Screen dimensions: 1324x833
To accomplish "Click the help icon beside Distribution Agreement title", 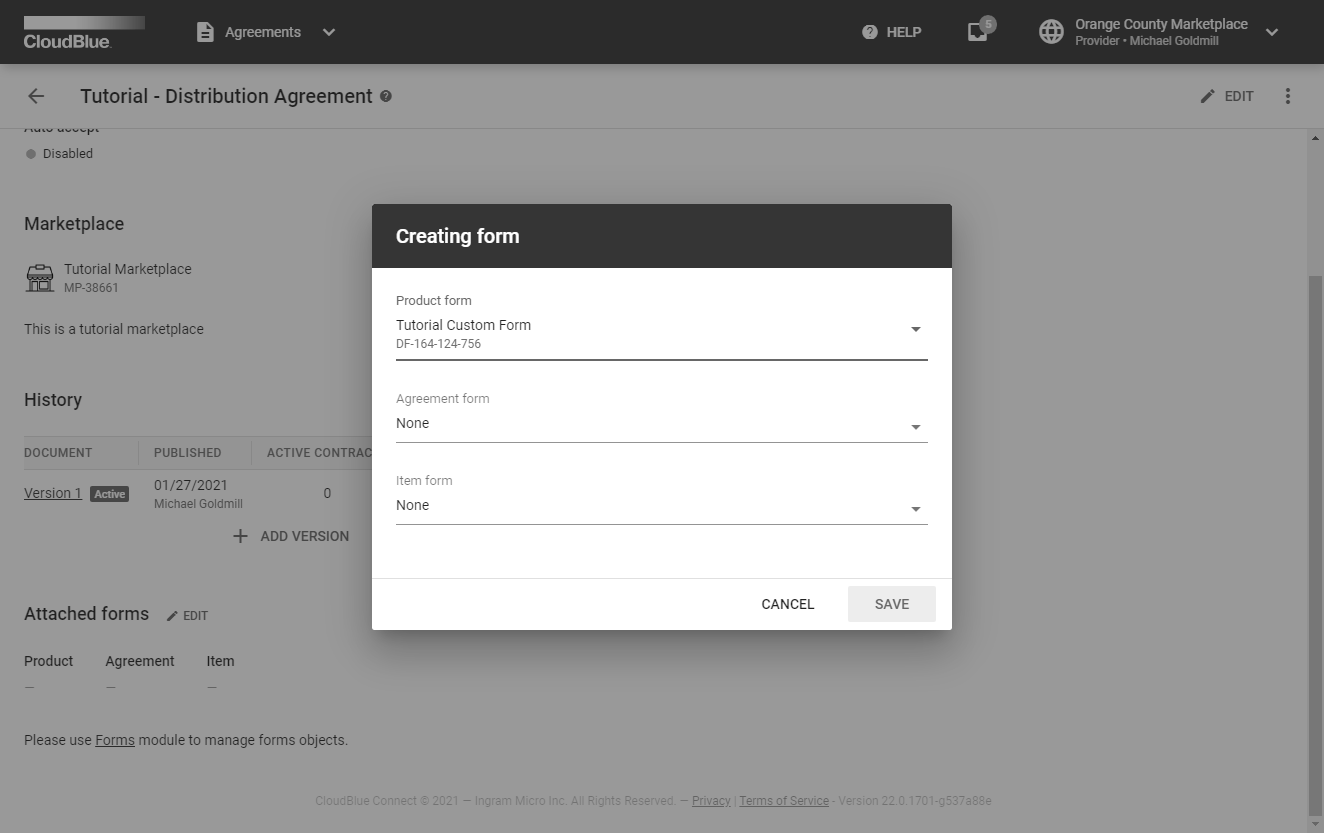I will click(x=387, y=96).
